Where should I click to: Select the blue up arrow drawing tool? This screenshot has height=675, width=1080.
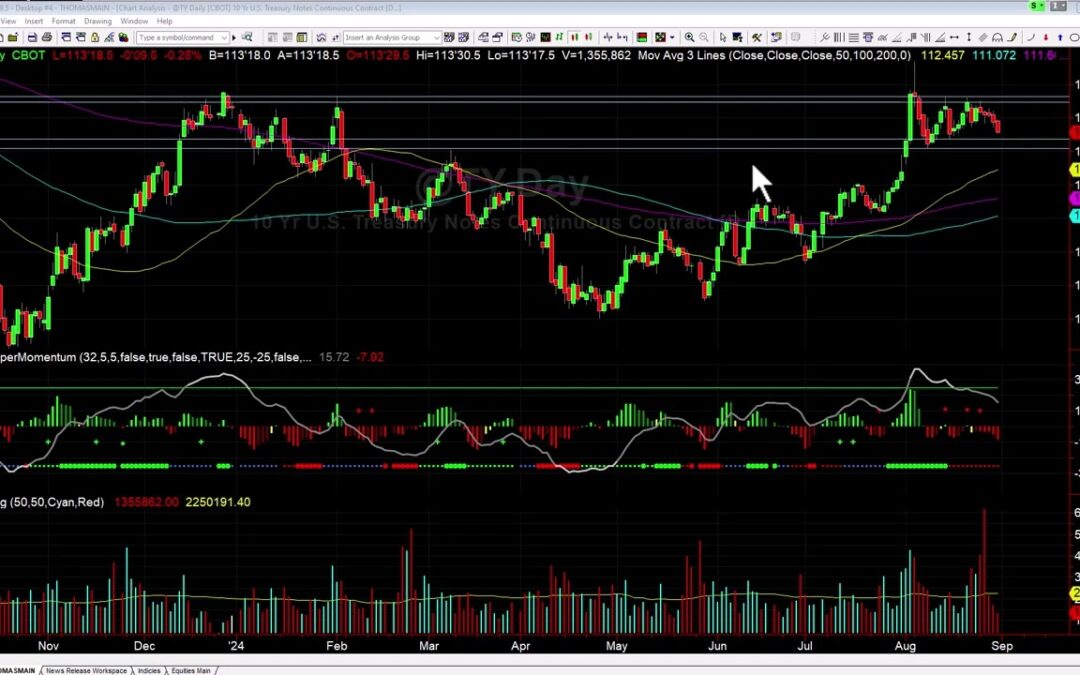coord(1059,37)
